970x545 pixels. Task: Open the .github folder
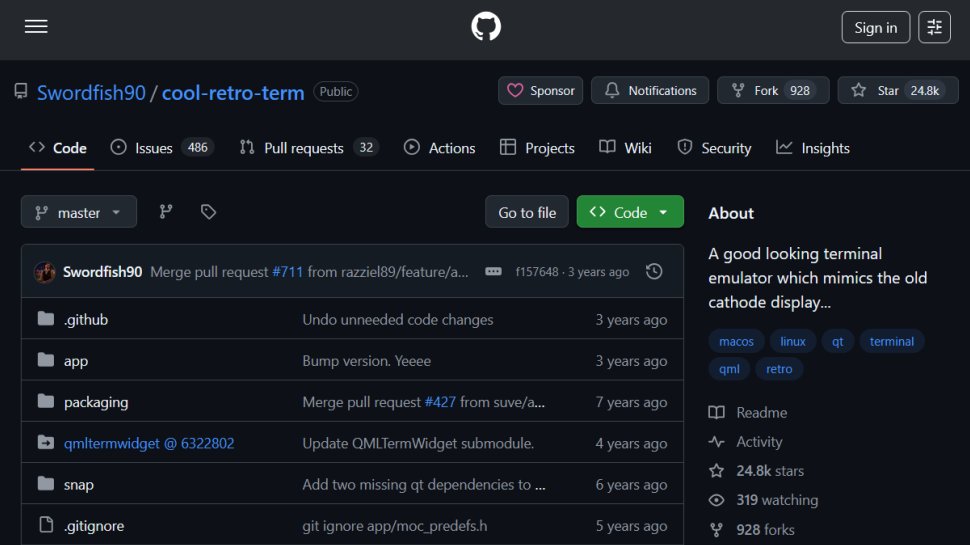pyautogui.click(x=86, y=319)
